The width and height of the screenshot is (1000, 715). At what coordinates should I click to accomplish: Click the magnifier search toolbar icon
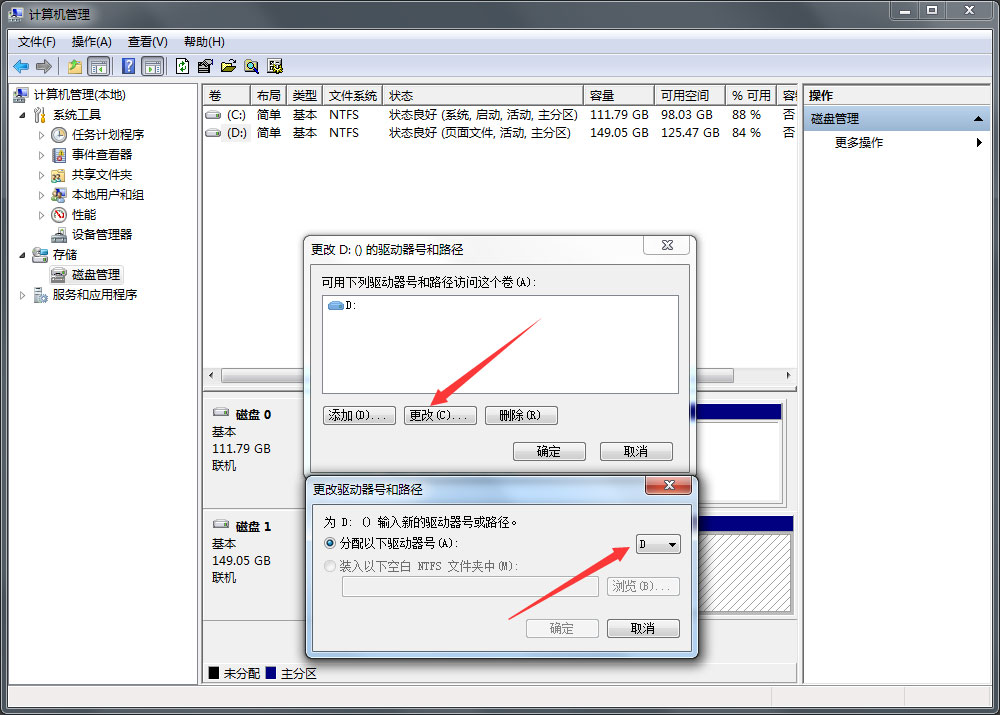[x=252, y=66]
